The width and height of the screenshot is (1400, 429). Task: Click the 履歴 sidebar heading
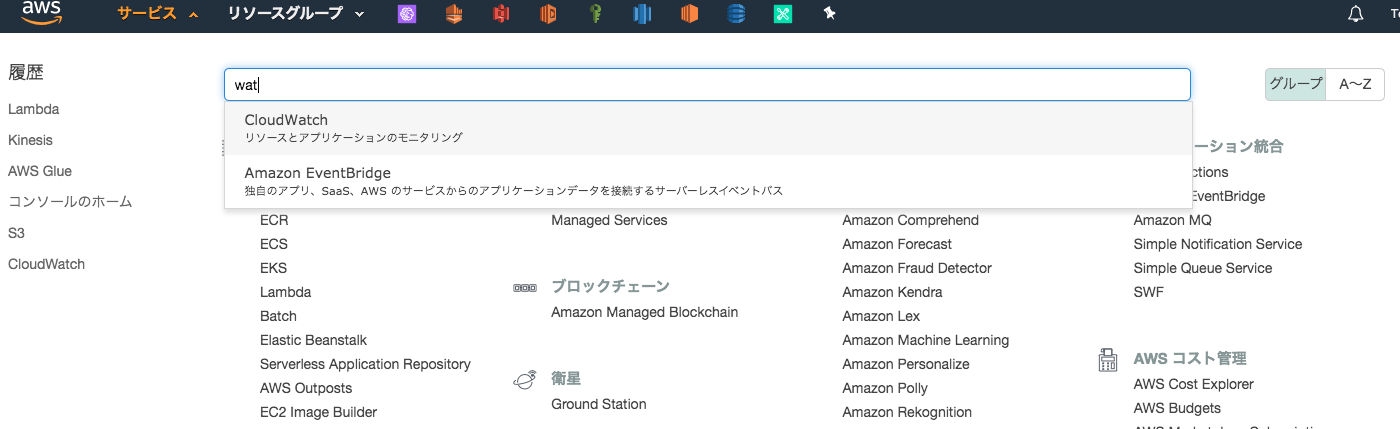click(26, 73)
